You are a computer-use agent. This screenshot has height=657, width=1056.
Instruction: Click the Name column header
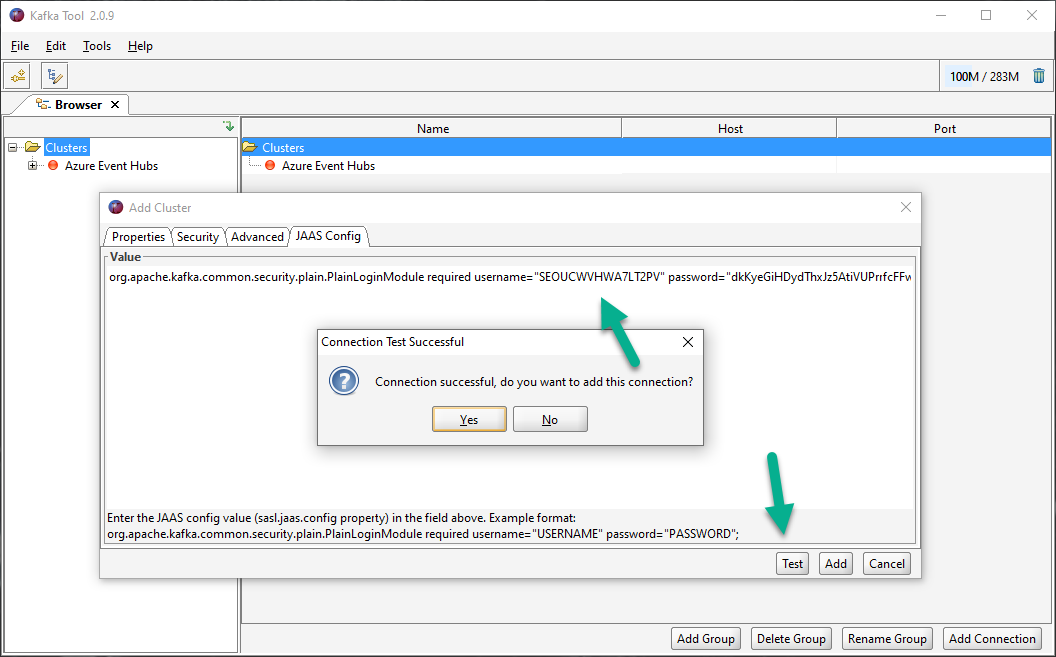coord(432,128)
